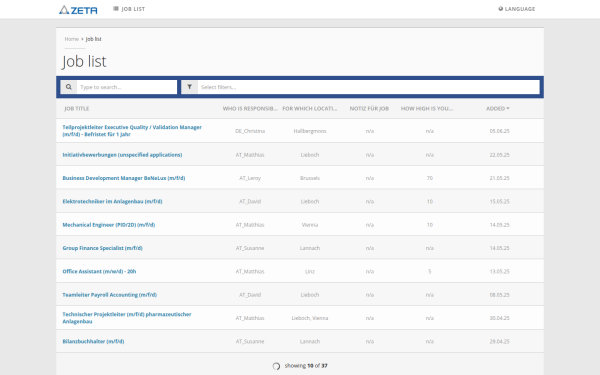Viewport: 600px width, 375px height.
Task: Sort by WHO IS RESPONSIB... column header
Action: 250,109
